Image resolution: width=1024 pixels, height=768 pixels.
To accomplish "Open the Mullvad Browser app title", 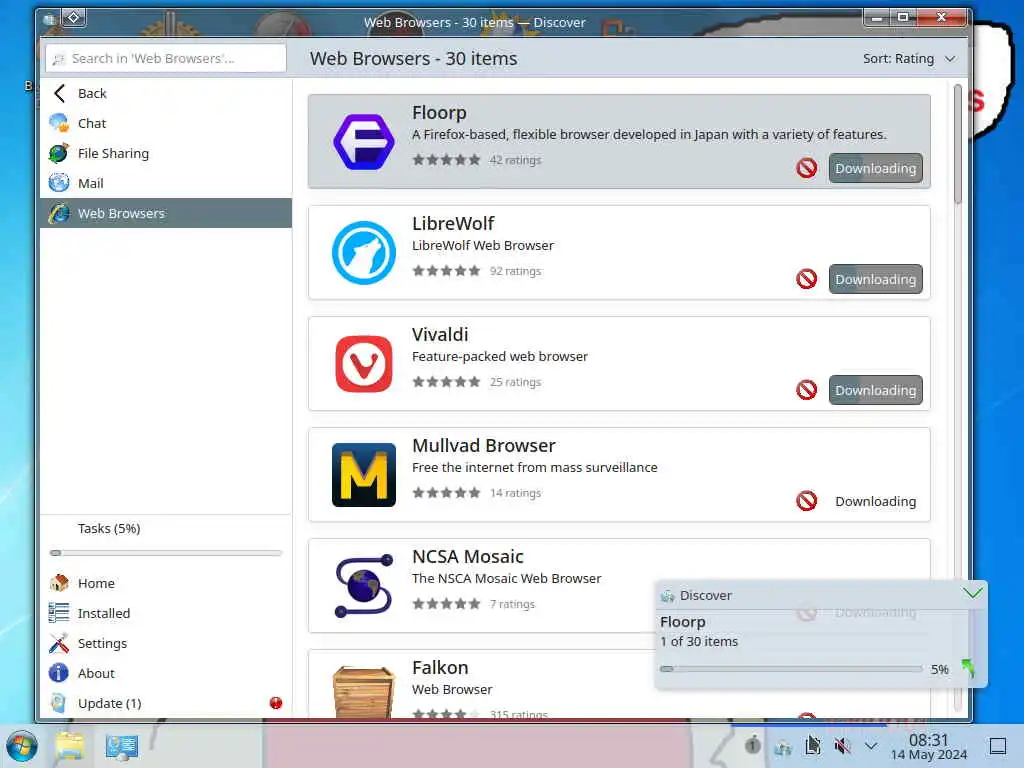I will click(483, 446).
